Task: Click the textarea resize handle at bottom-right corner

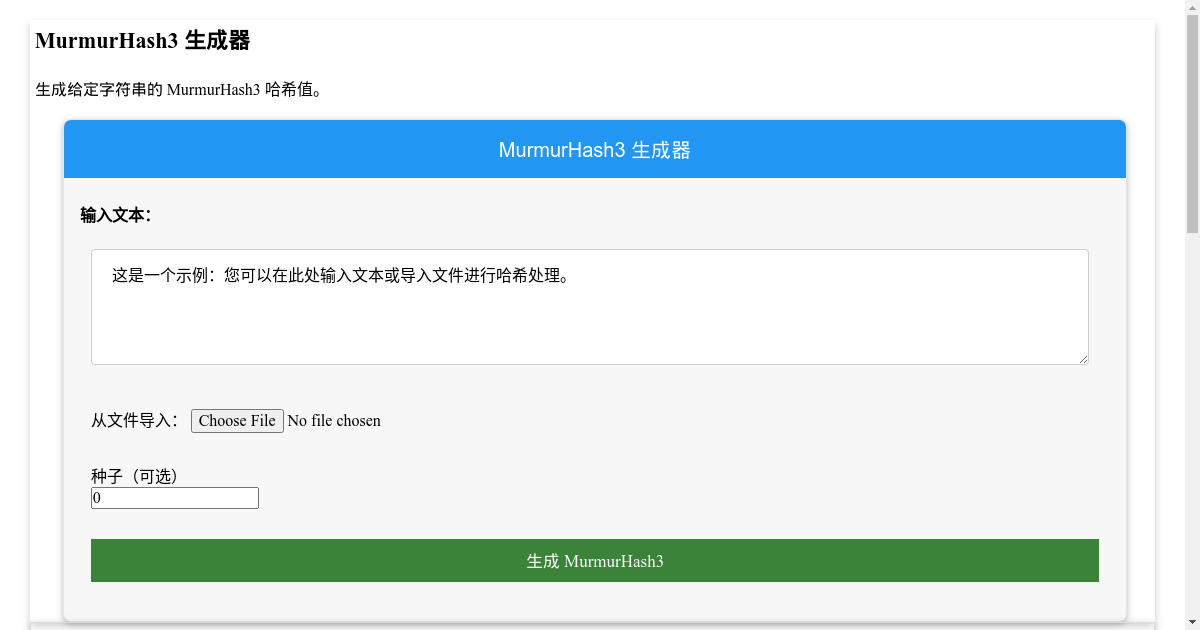Action: point(1083,359)
